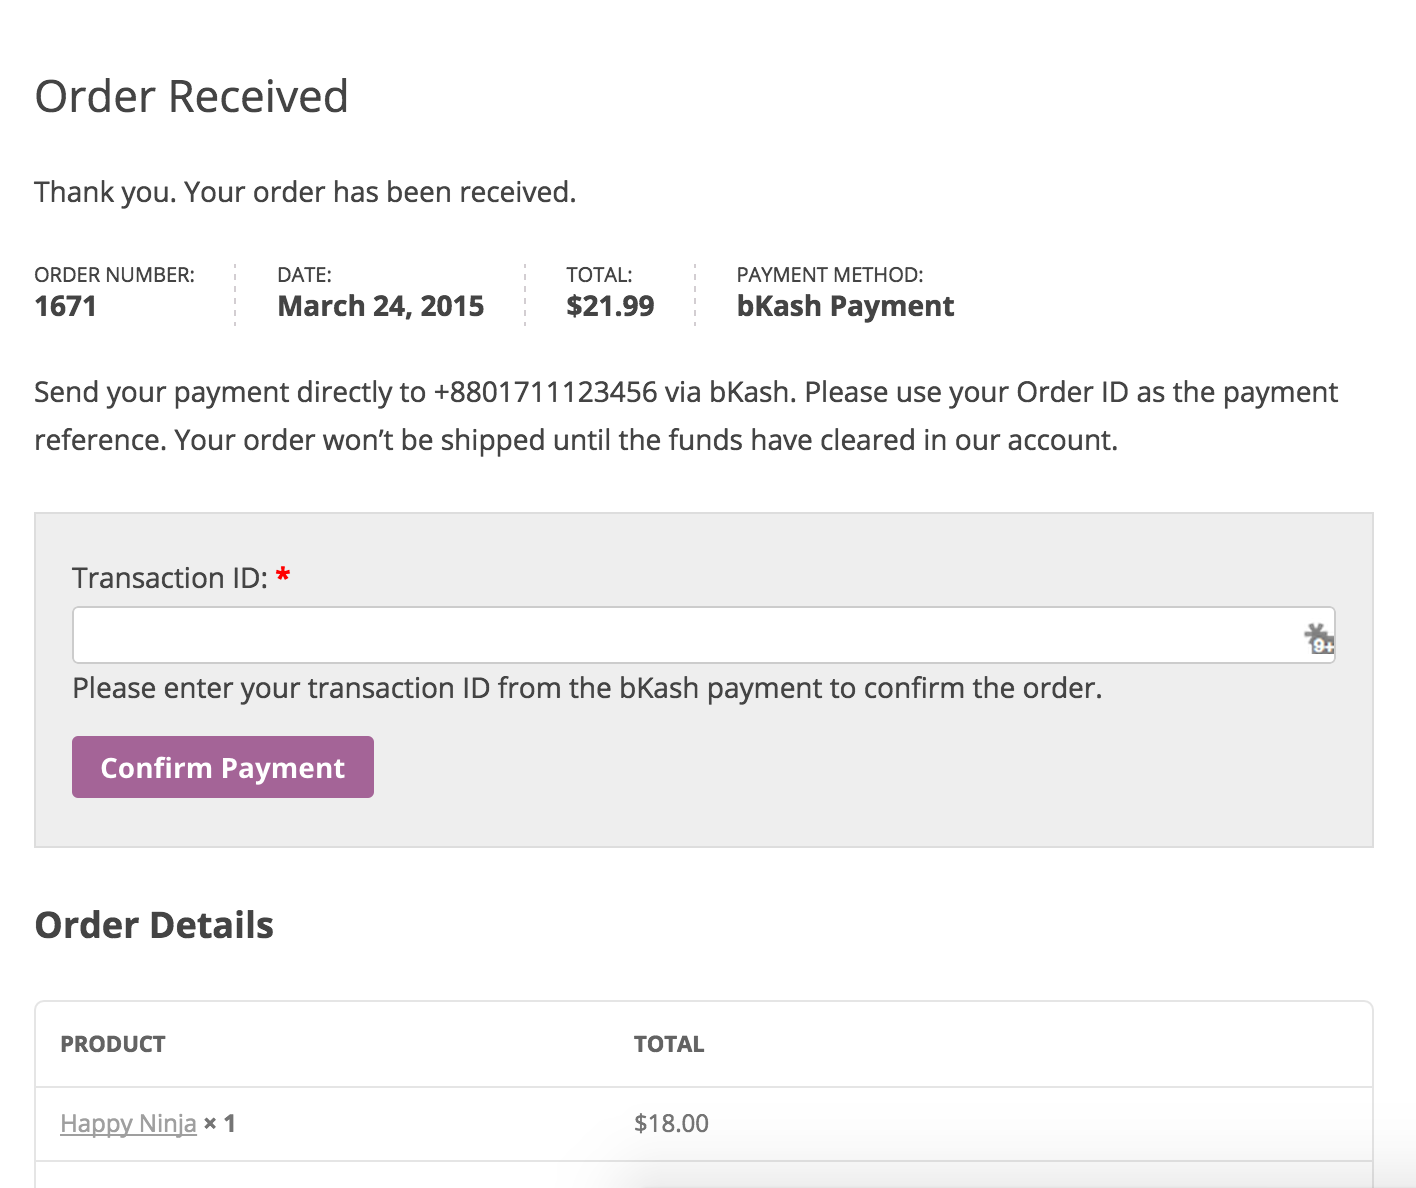Click the red required asterisk
1416x1188 pixels.
pos(283,576)
